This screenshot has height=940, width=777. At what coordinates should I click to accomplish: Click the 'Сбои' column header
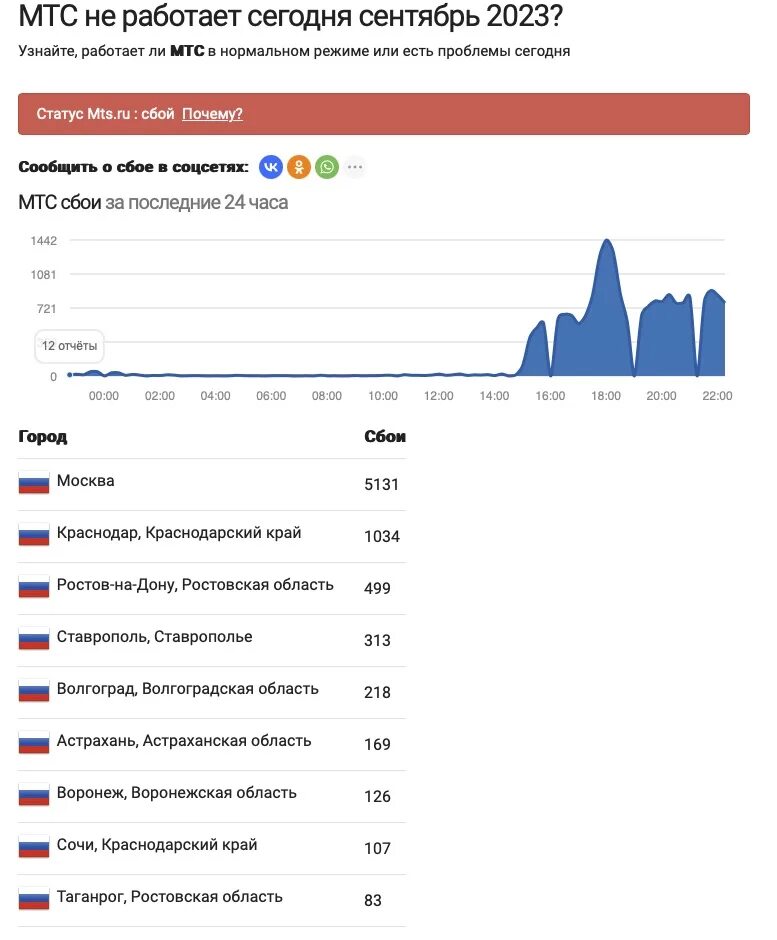[x=385, y=436]
